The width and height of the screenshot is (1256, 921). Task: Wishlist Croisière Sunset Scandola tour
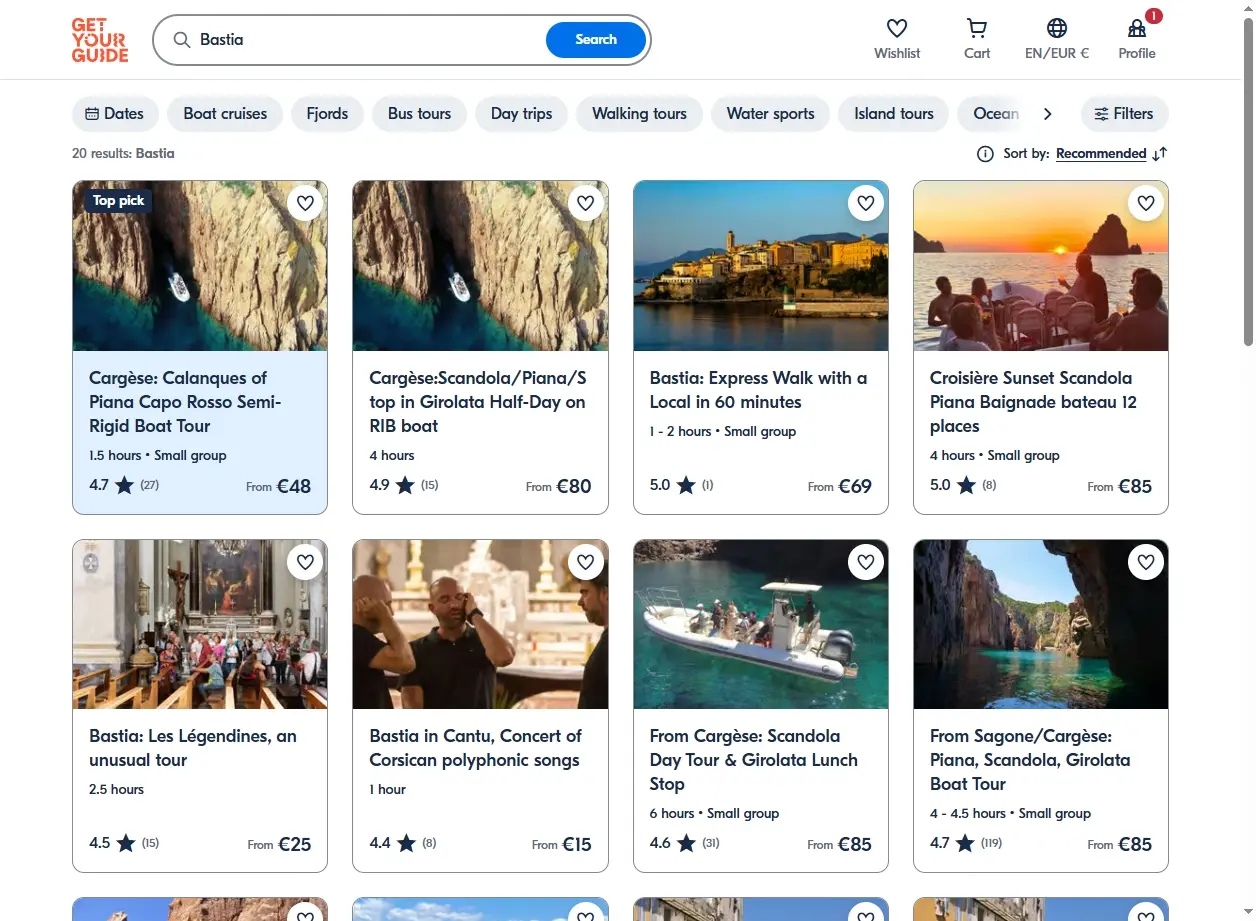(x=1146, y=203)
